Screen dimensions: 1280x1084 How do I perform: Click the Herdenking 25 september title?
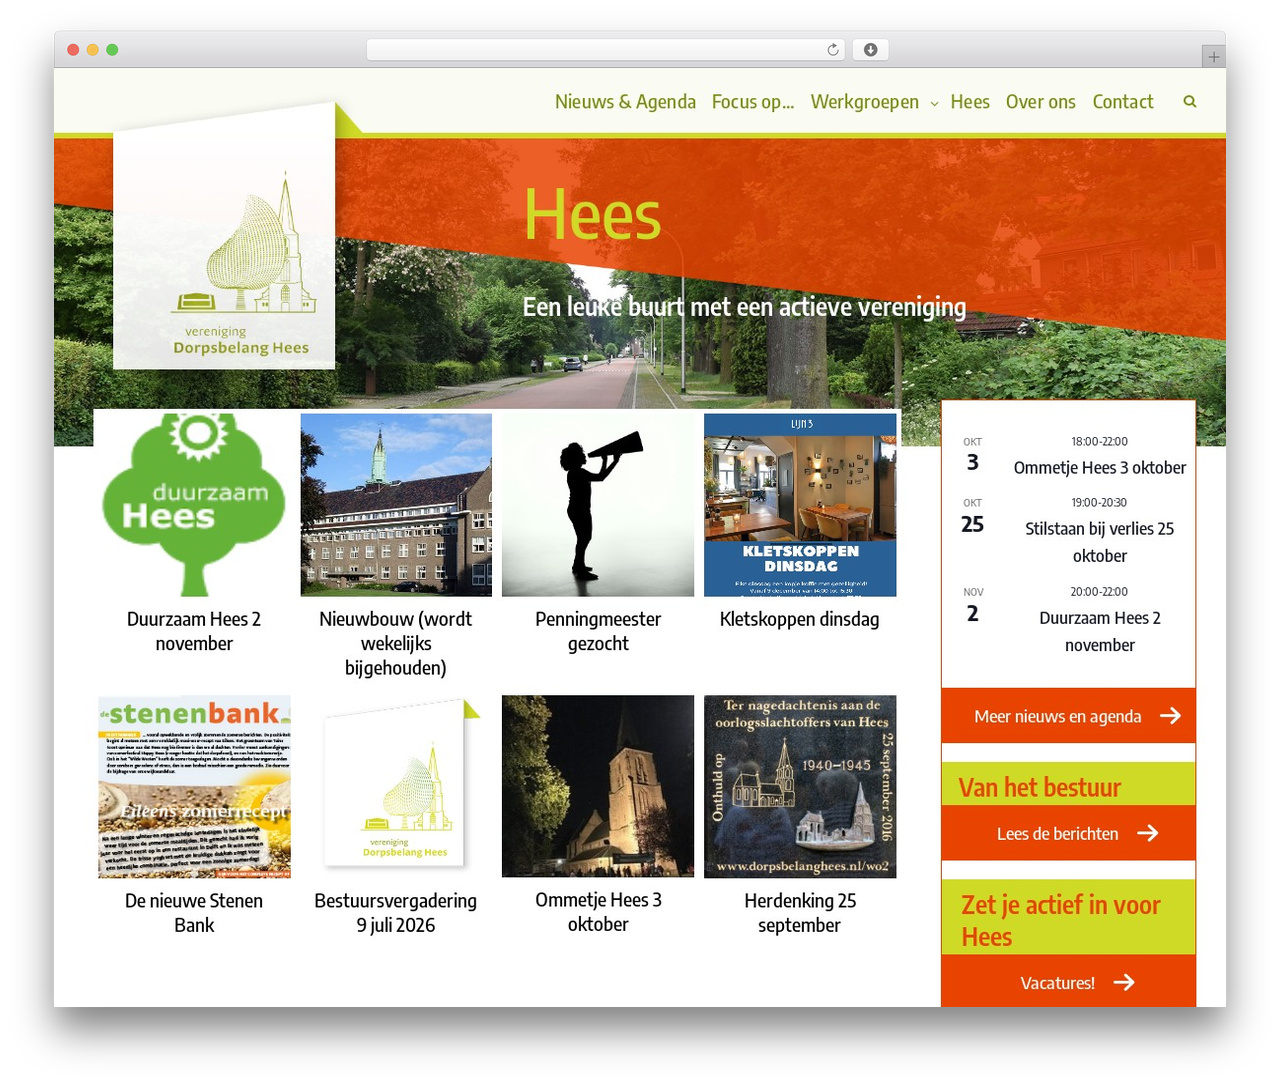(x=800, y=913)
